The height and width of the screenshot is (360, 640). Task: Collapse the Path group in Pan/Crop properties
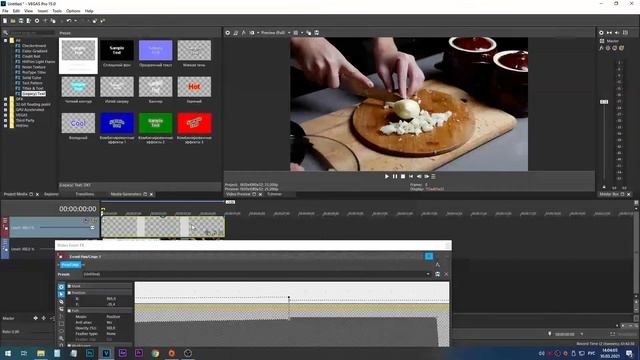[69, 311]
